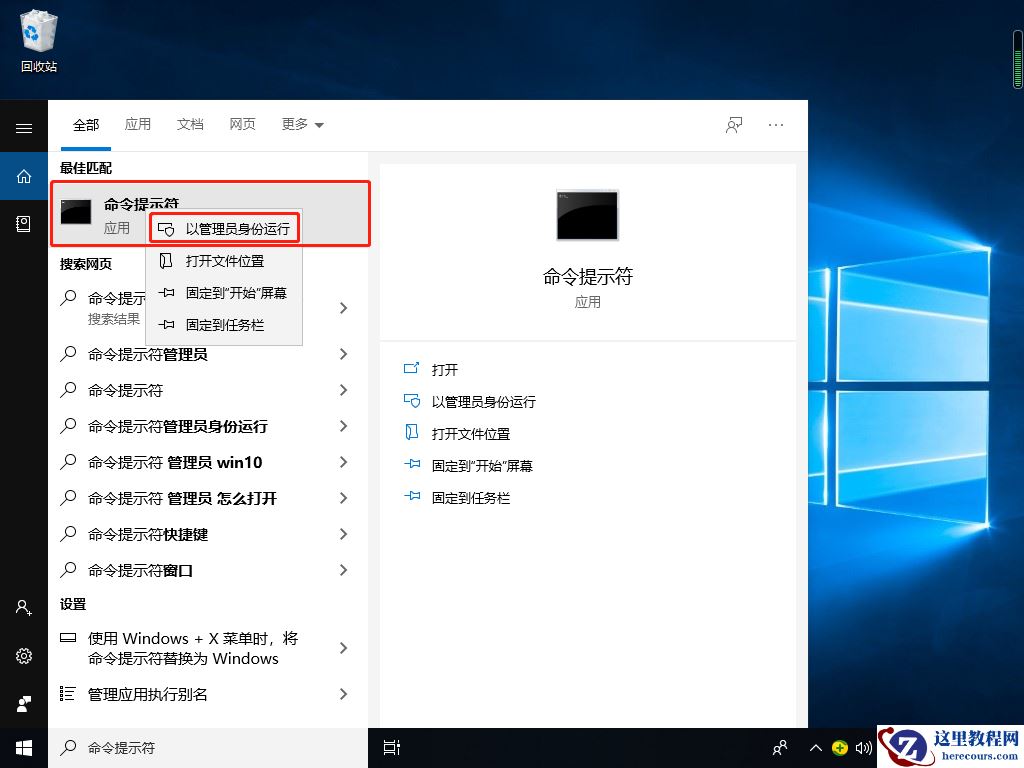Image resolution: width=1024 pixels, height=768 pixels.
Task: Click the 打开 link in the right panel
Action: 444,369
